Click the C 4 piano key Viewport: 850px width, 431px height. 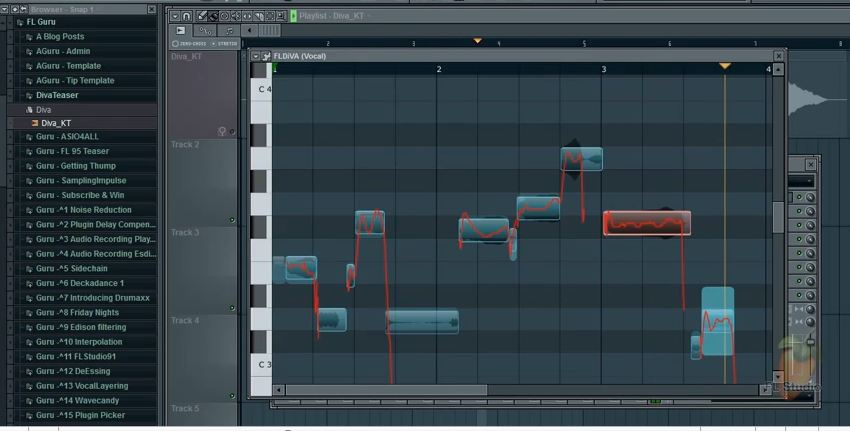click(x=262, y=89)
